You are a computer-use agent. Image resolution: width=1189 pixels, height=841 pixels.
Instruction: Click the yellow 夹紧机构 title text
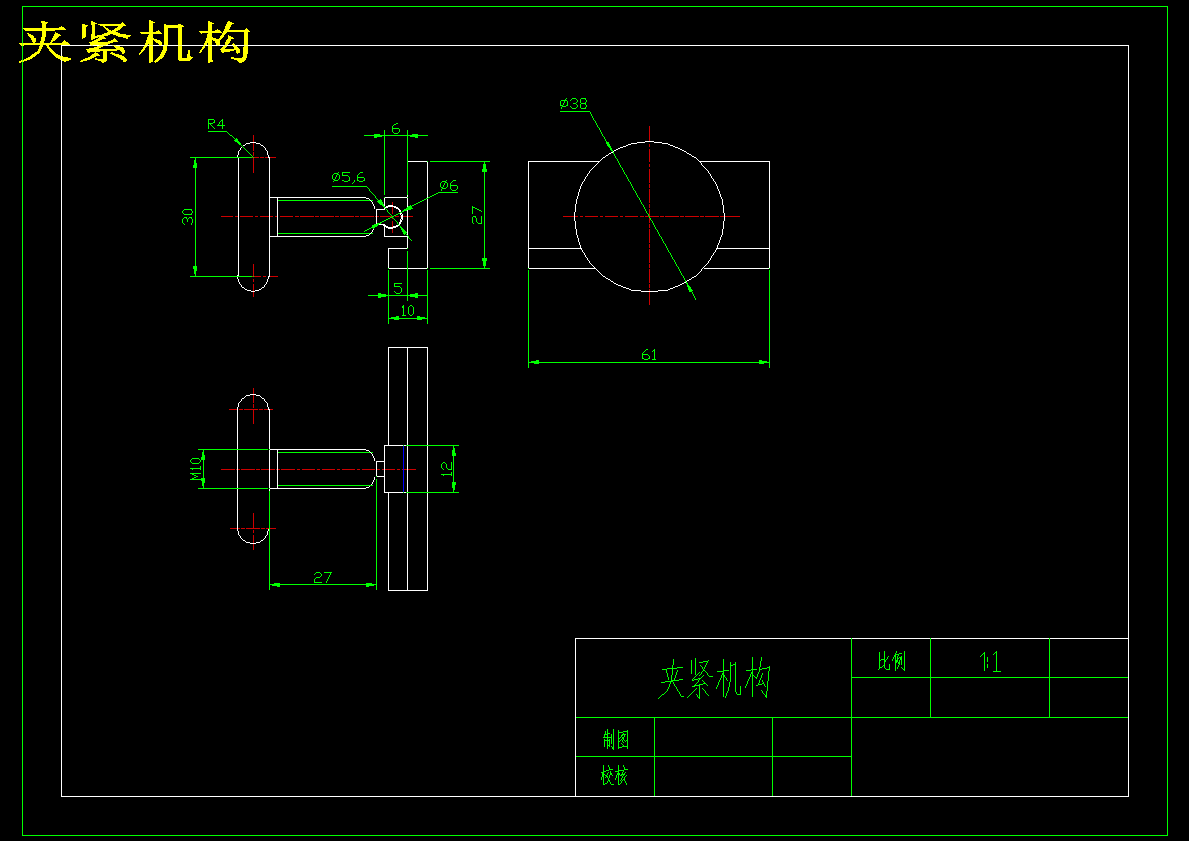point(134,41)
